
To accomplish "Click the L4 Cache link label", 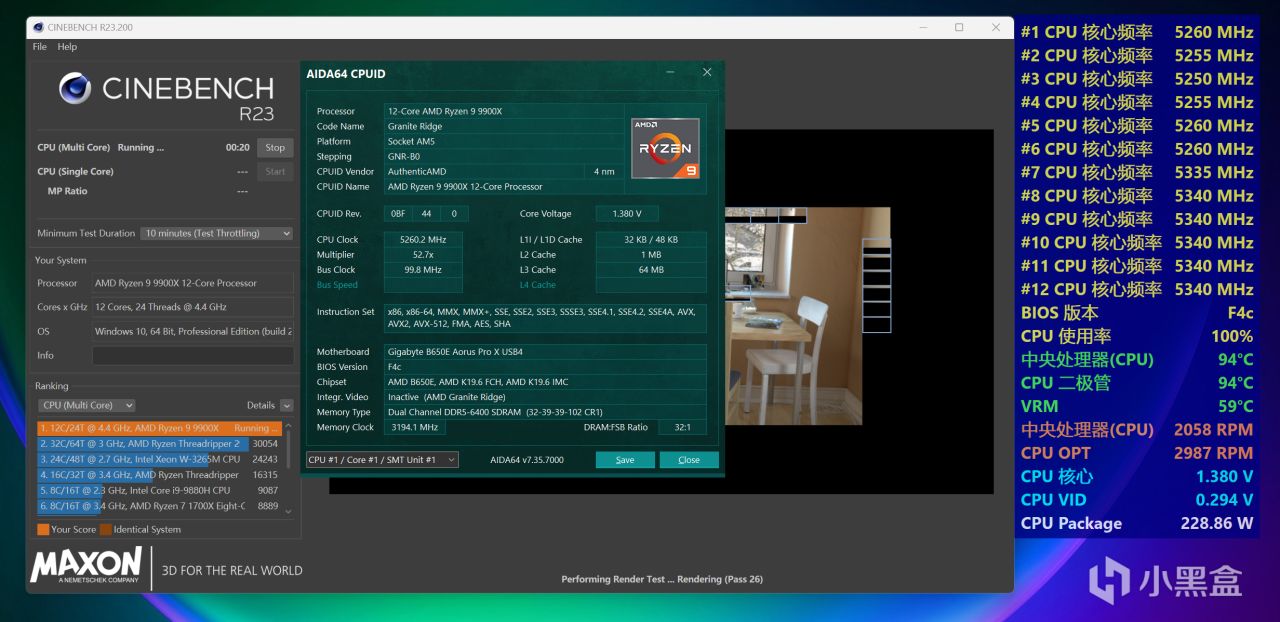I will [537, 285].
